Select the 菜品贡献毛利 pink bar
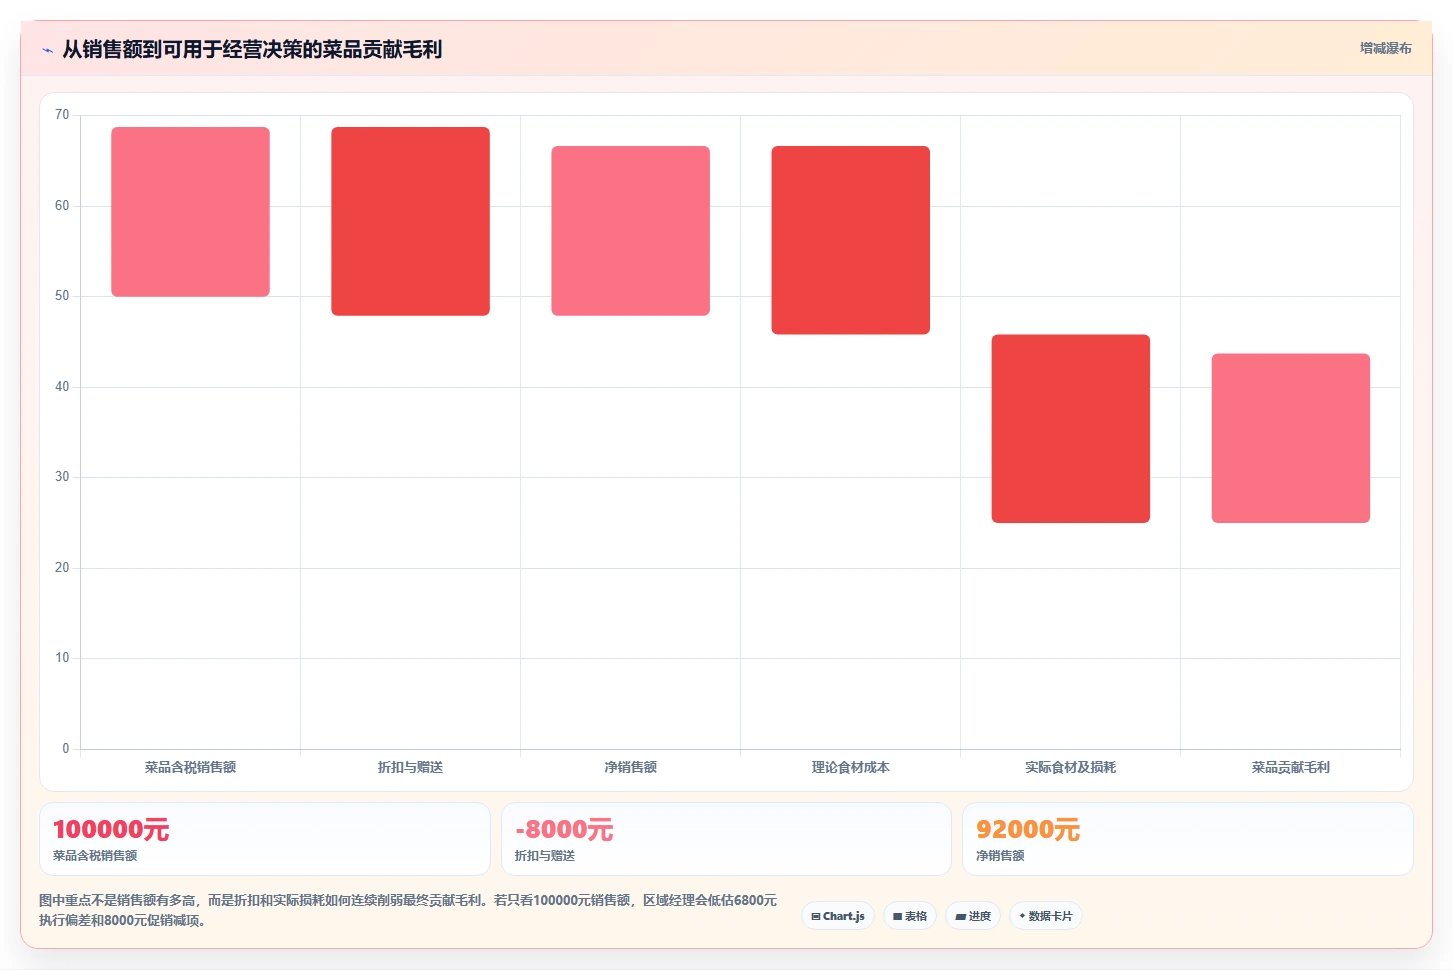Screen dimensions: 1453x970 [1290, 438]
